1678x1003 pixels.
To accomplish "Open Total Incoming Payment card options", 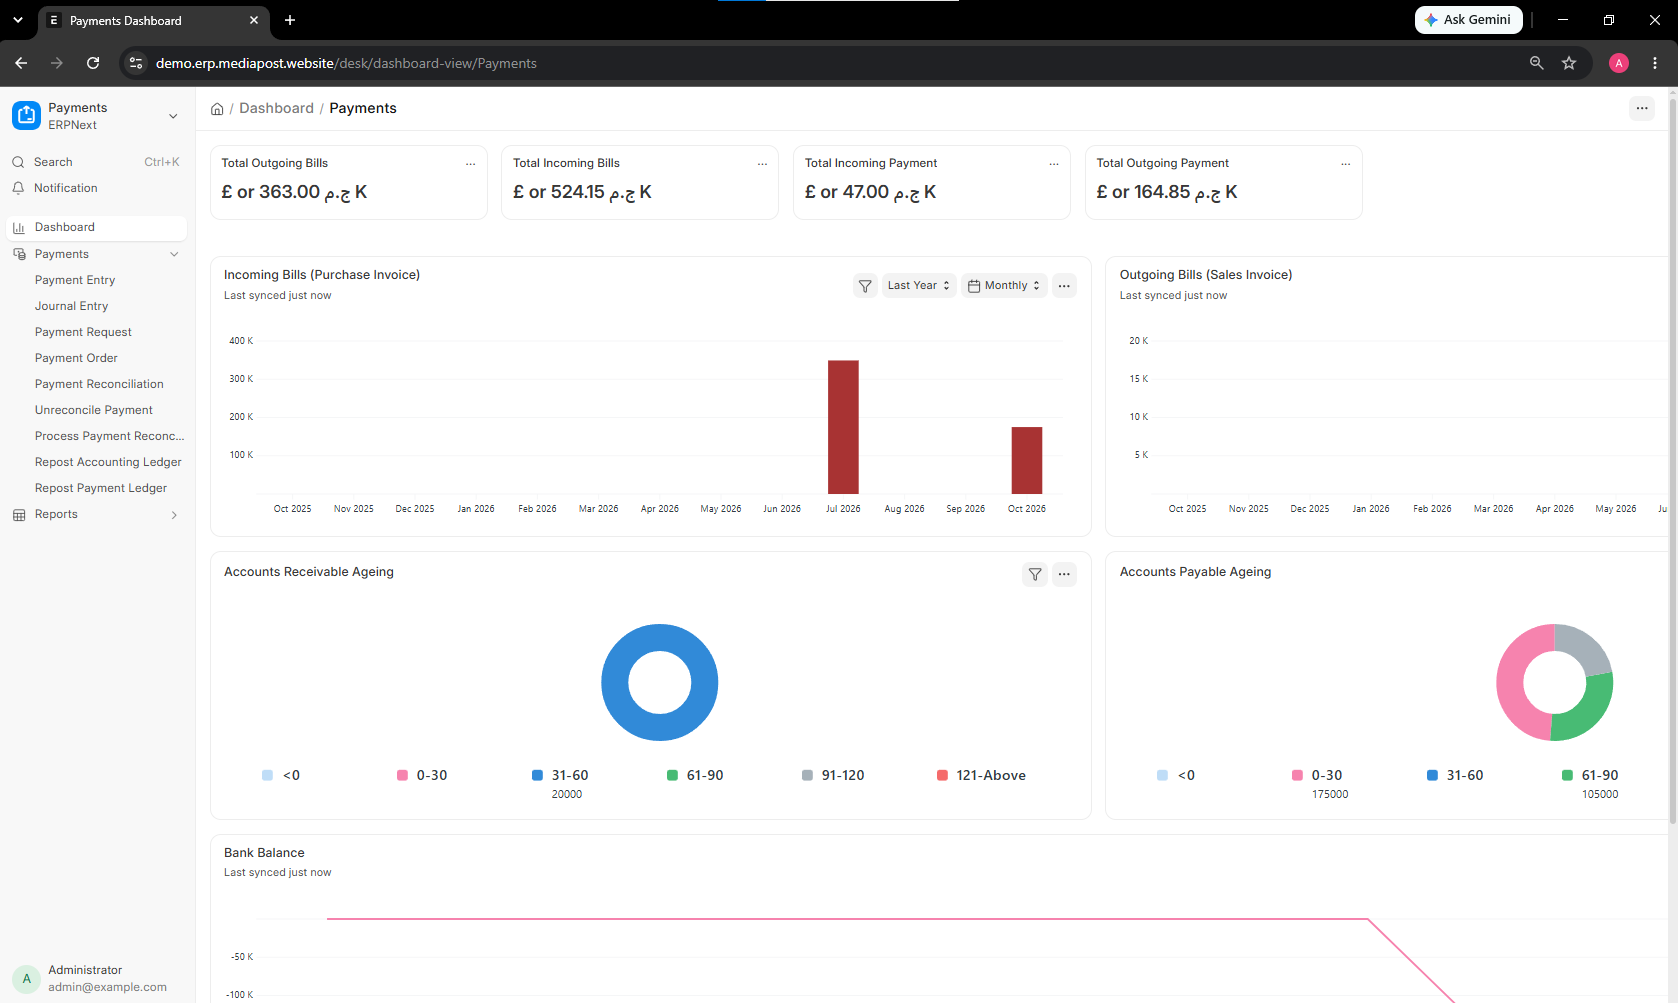I will coord(1054,164).
